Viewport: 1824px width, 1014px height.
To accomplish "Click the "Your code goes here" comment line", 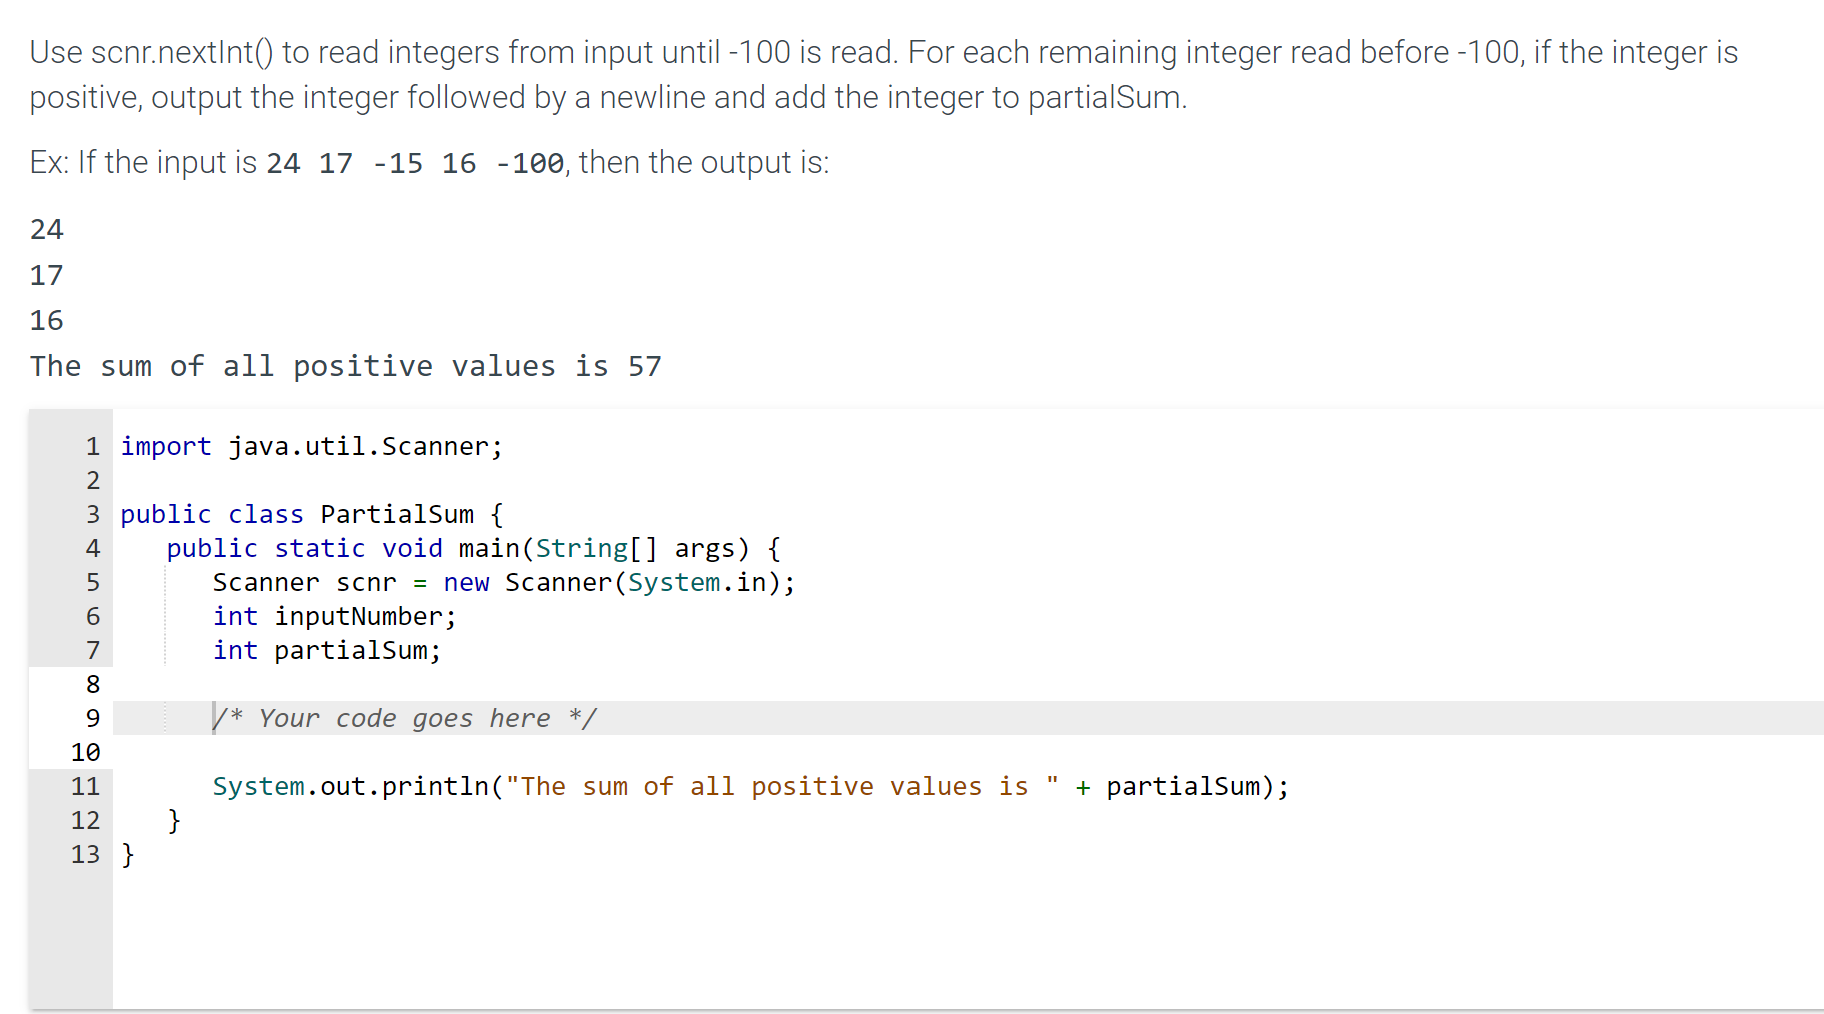I will tap(404, 718).
